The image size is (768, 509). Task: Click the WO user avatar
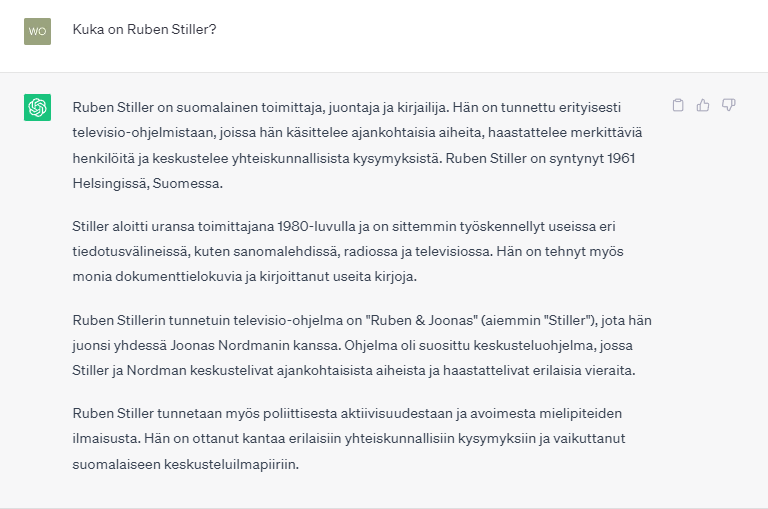37,31
